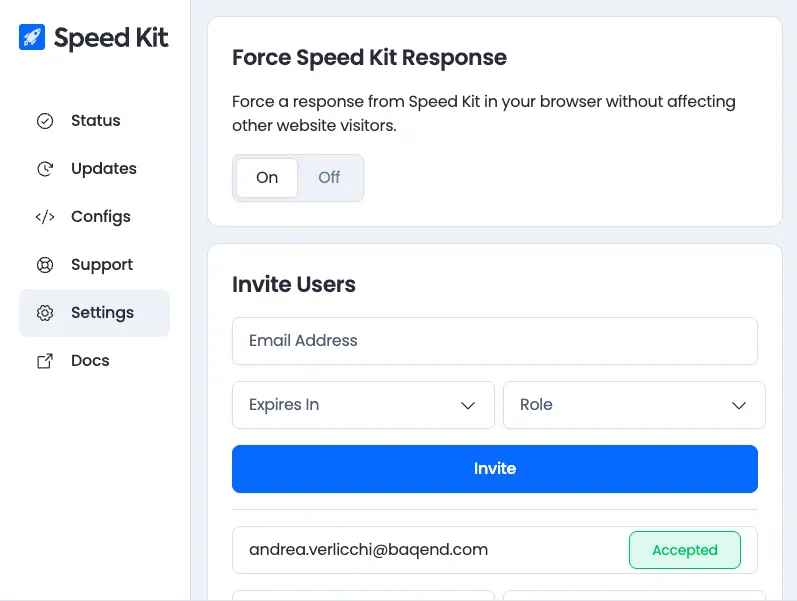
Task: Go to the Updates page
Action: (x=95, y=169)
